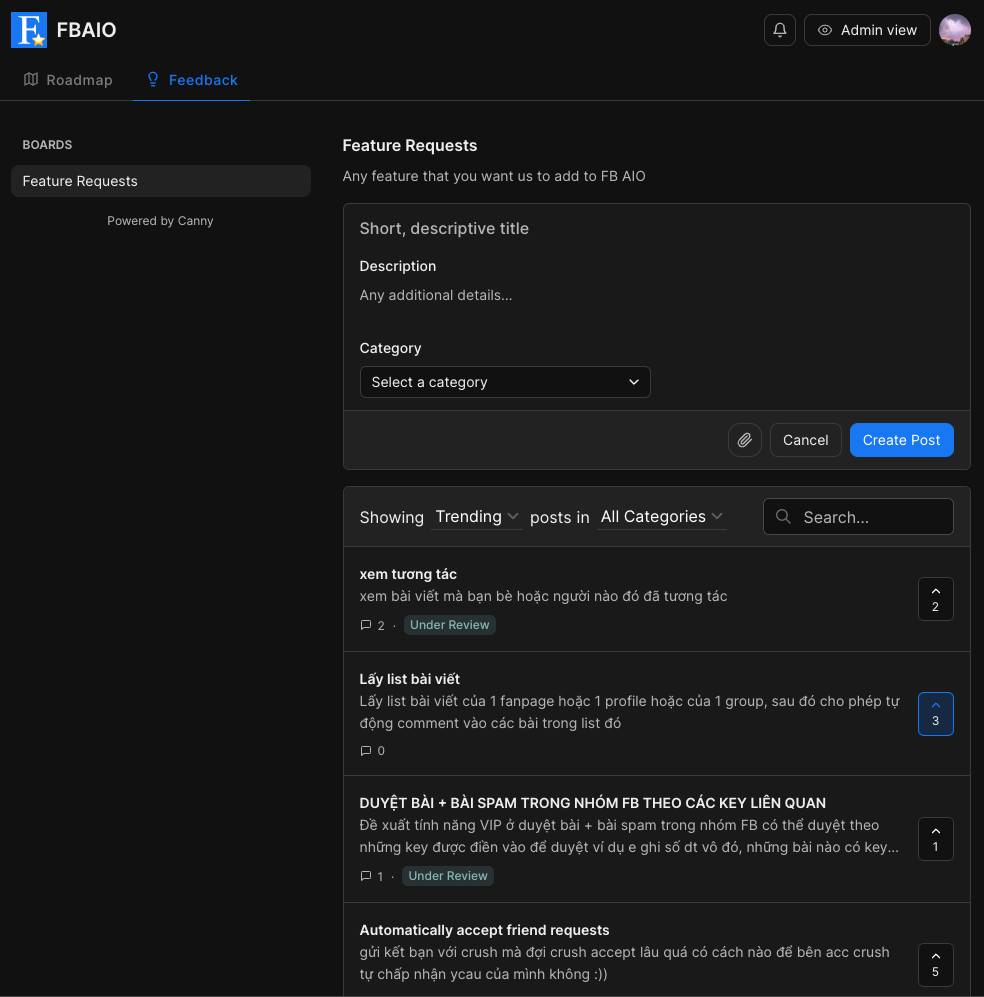The image size is (984, 997).
Task: Upvote "Automatically accept friend requests" post
Action: (x=935, y=965)
